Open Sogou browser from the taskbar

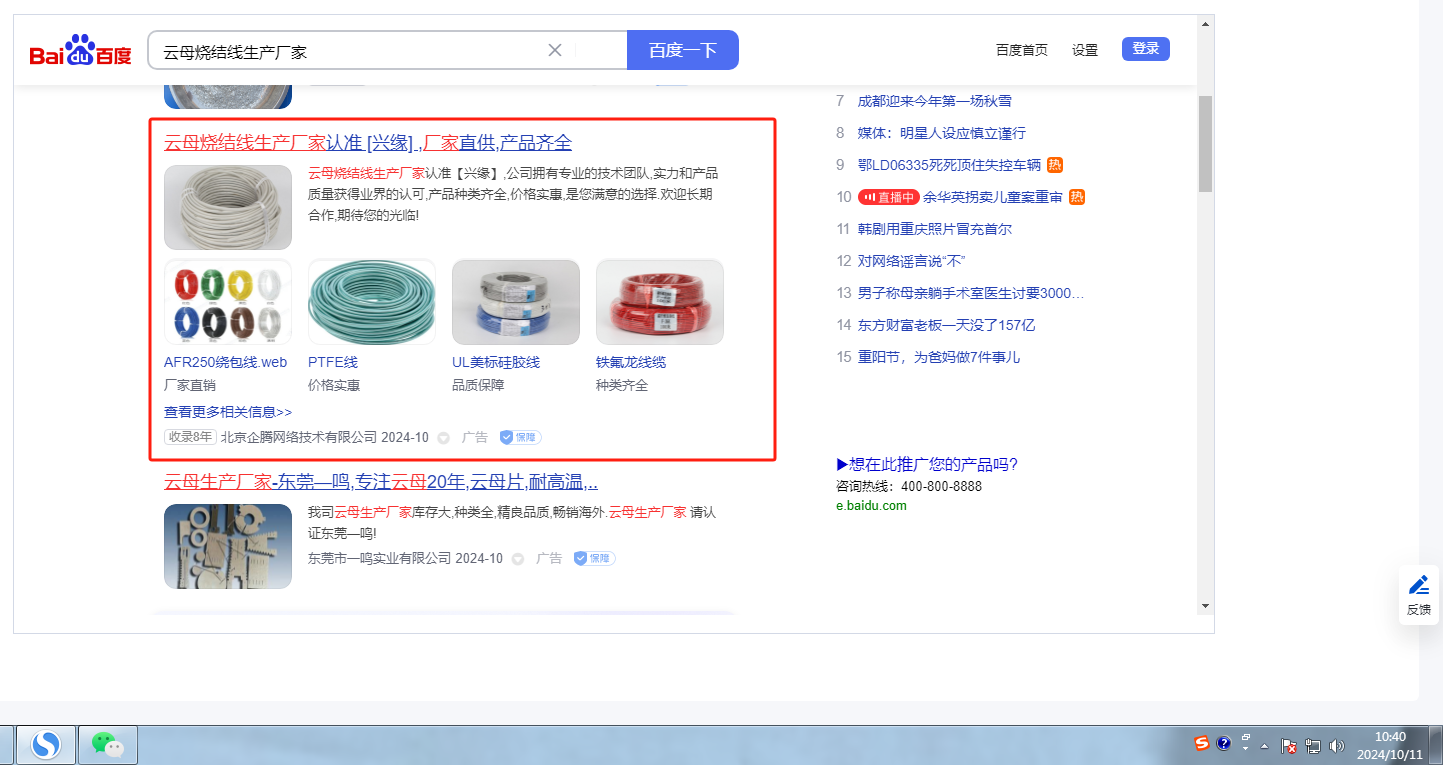pos(46,745)
